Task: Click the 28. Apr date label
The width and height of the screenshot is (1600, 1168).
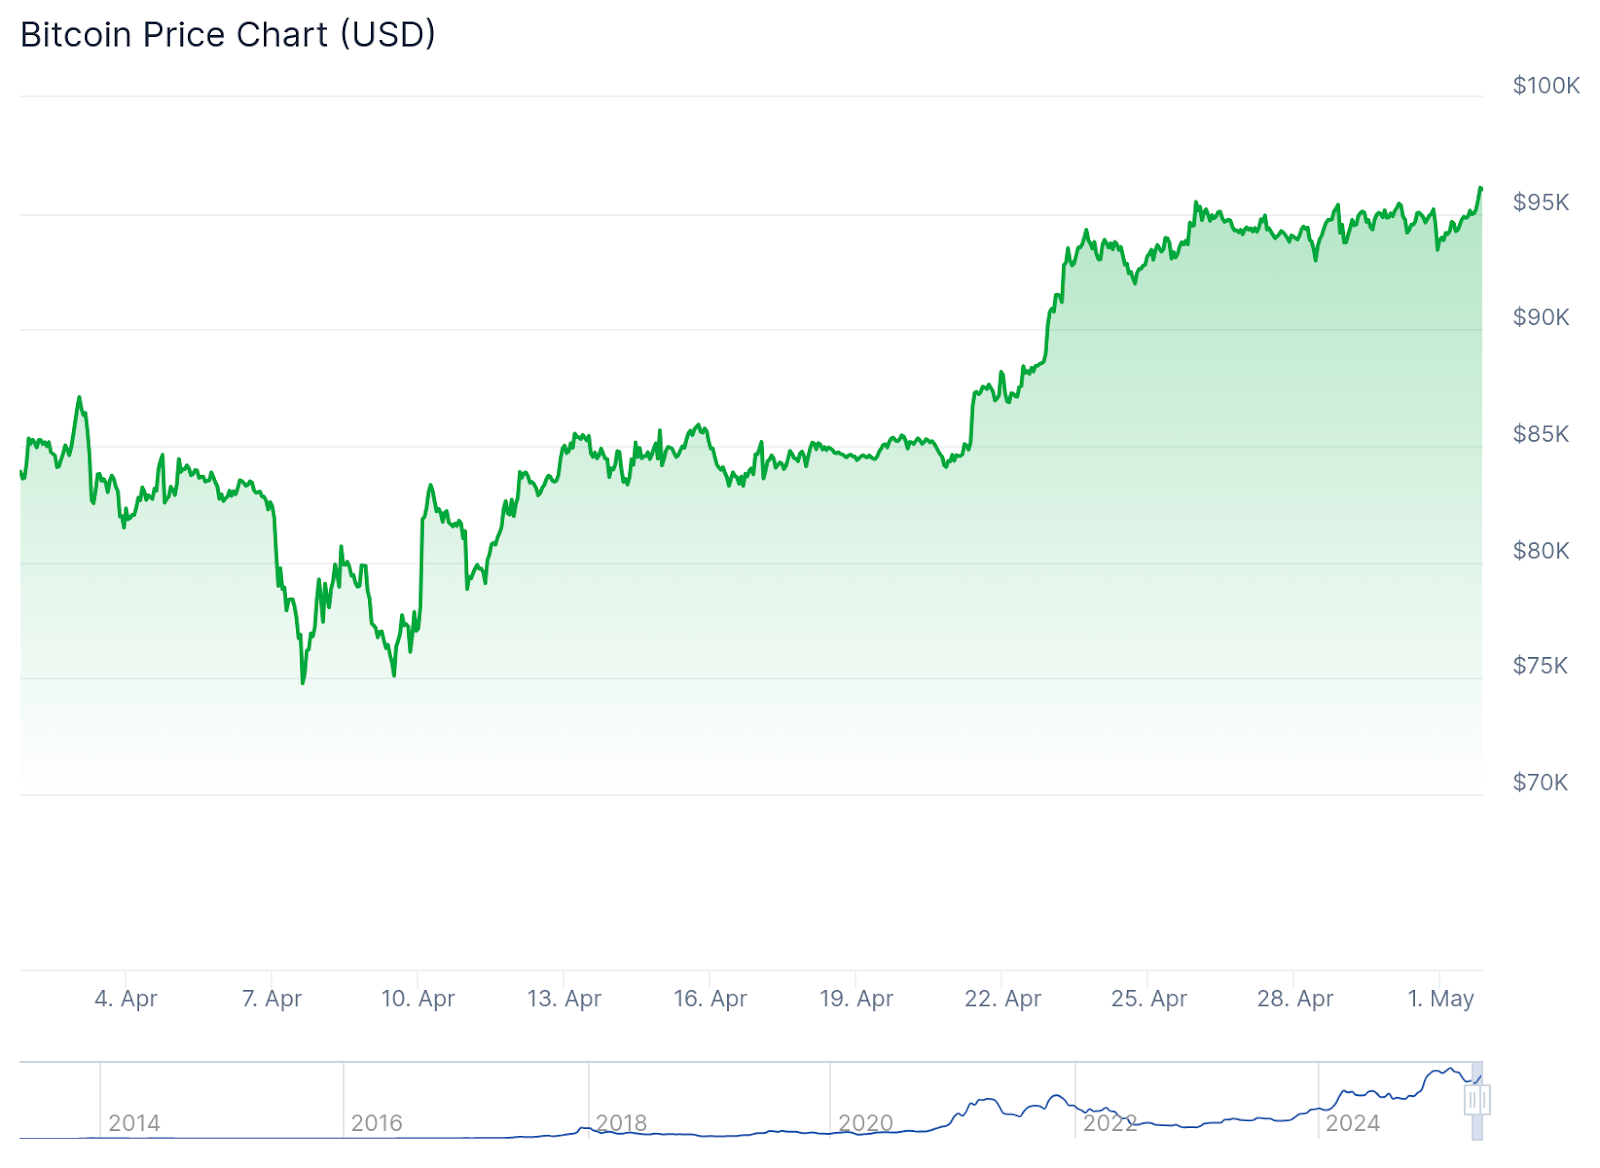Action: tap(1295, 998)
